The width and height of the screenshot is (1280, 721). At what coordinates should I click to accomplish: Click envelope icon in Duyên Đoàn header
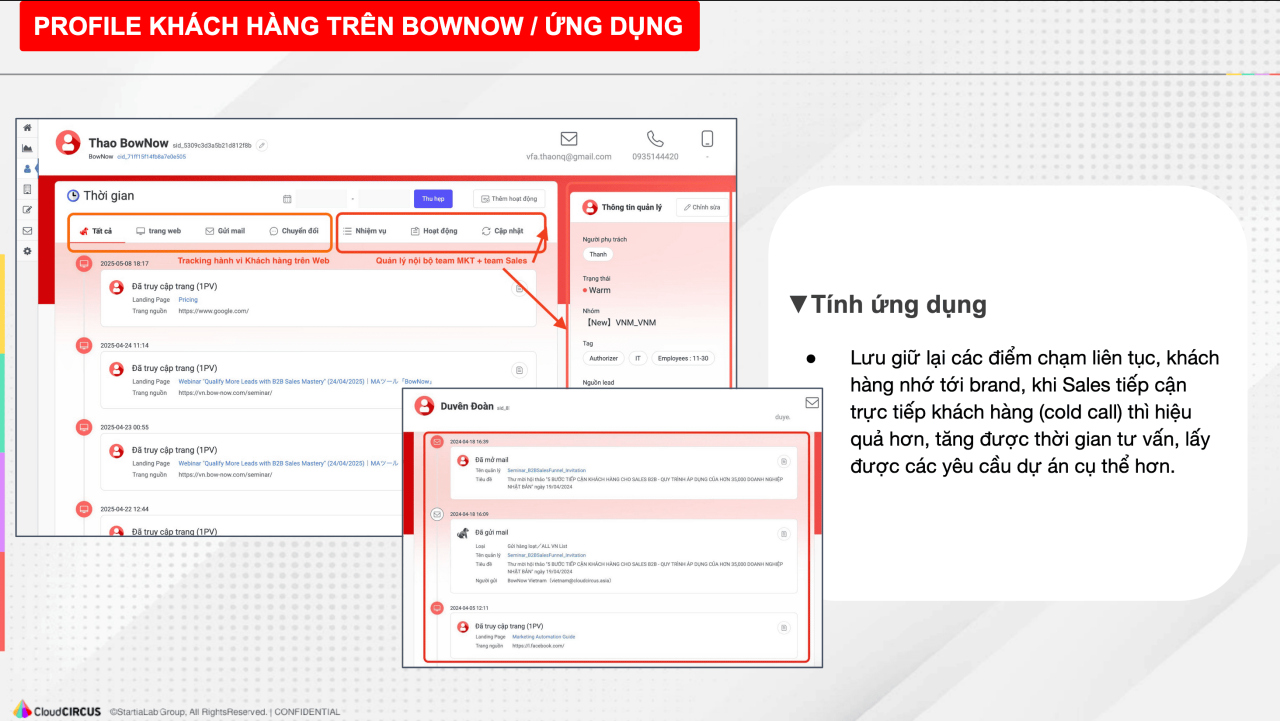[811, 402]
